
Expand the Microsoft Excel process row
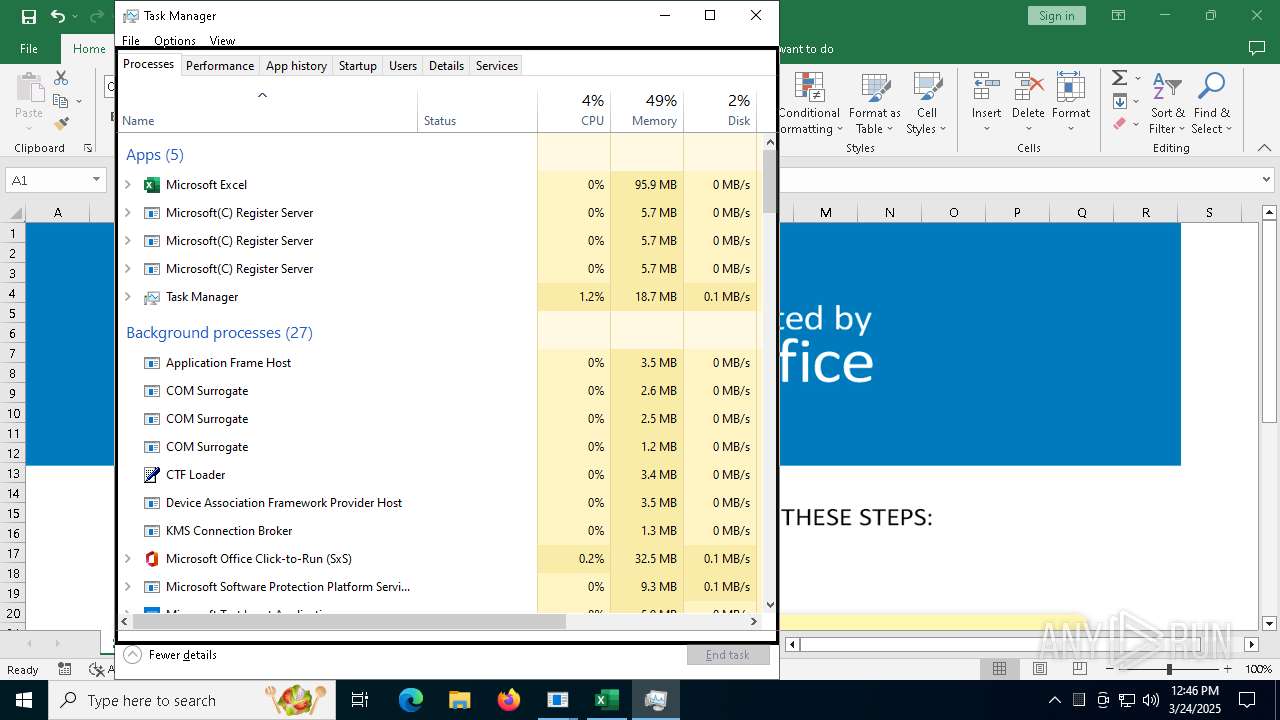click(x=127, y=185)
